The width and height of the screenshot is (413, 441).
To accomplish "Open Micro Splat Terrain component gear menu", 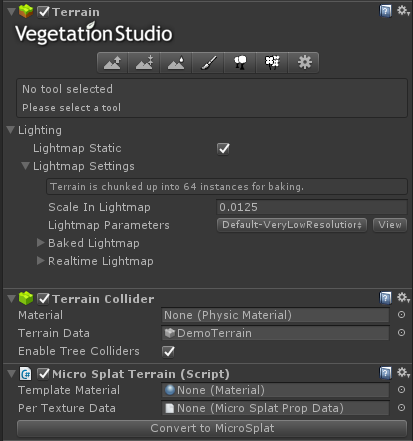I will coord(403,372).
